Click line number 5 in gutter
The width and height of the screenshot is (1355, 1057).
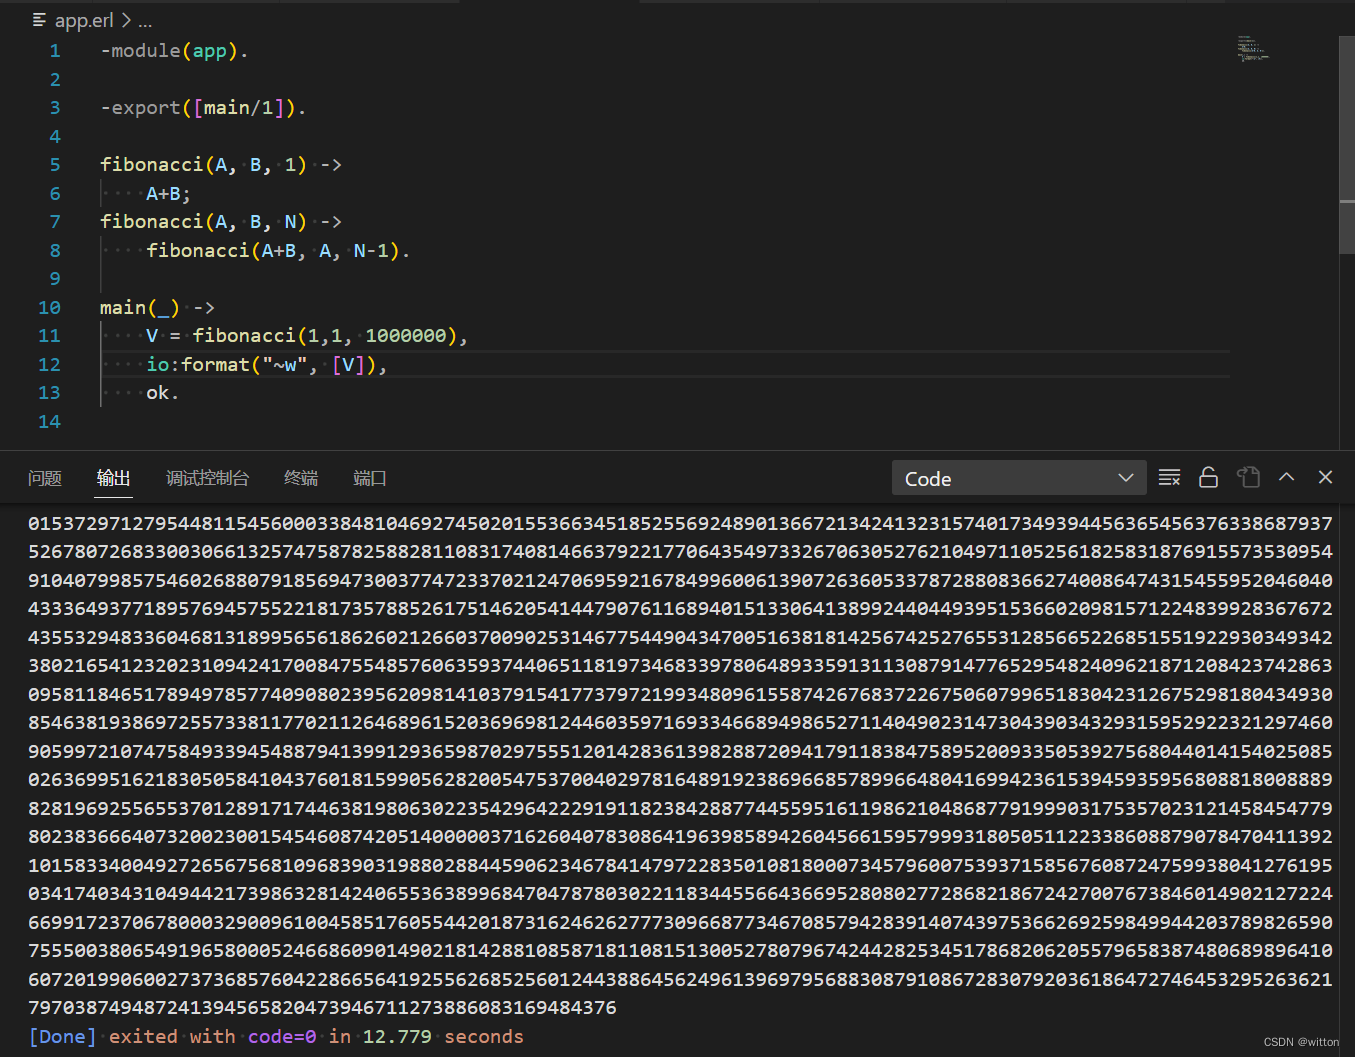pos(55,165)
